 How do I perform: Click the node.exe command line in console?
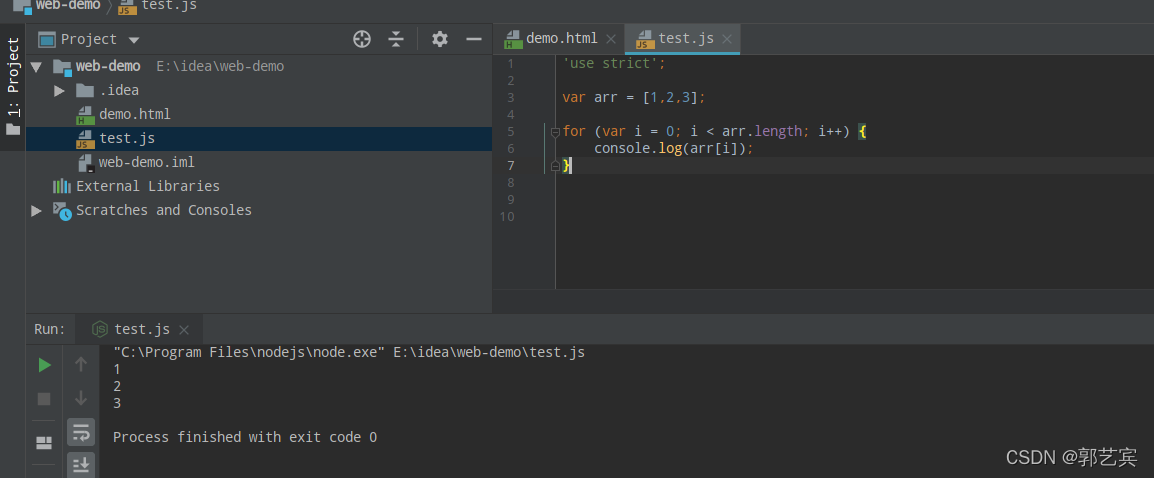pyautogui.click(x=350, y=352)
